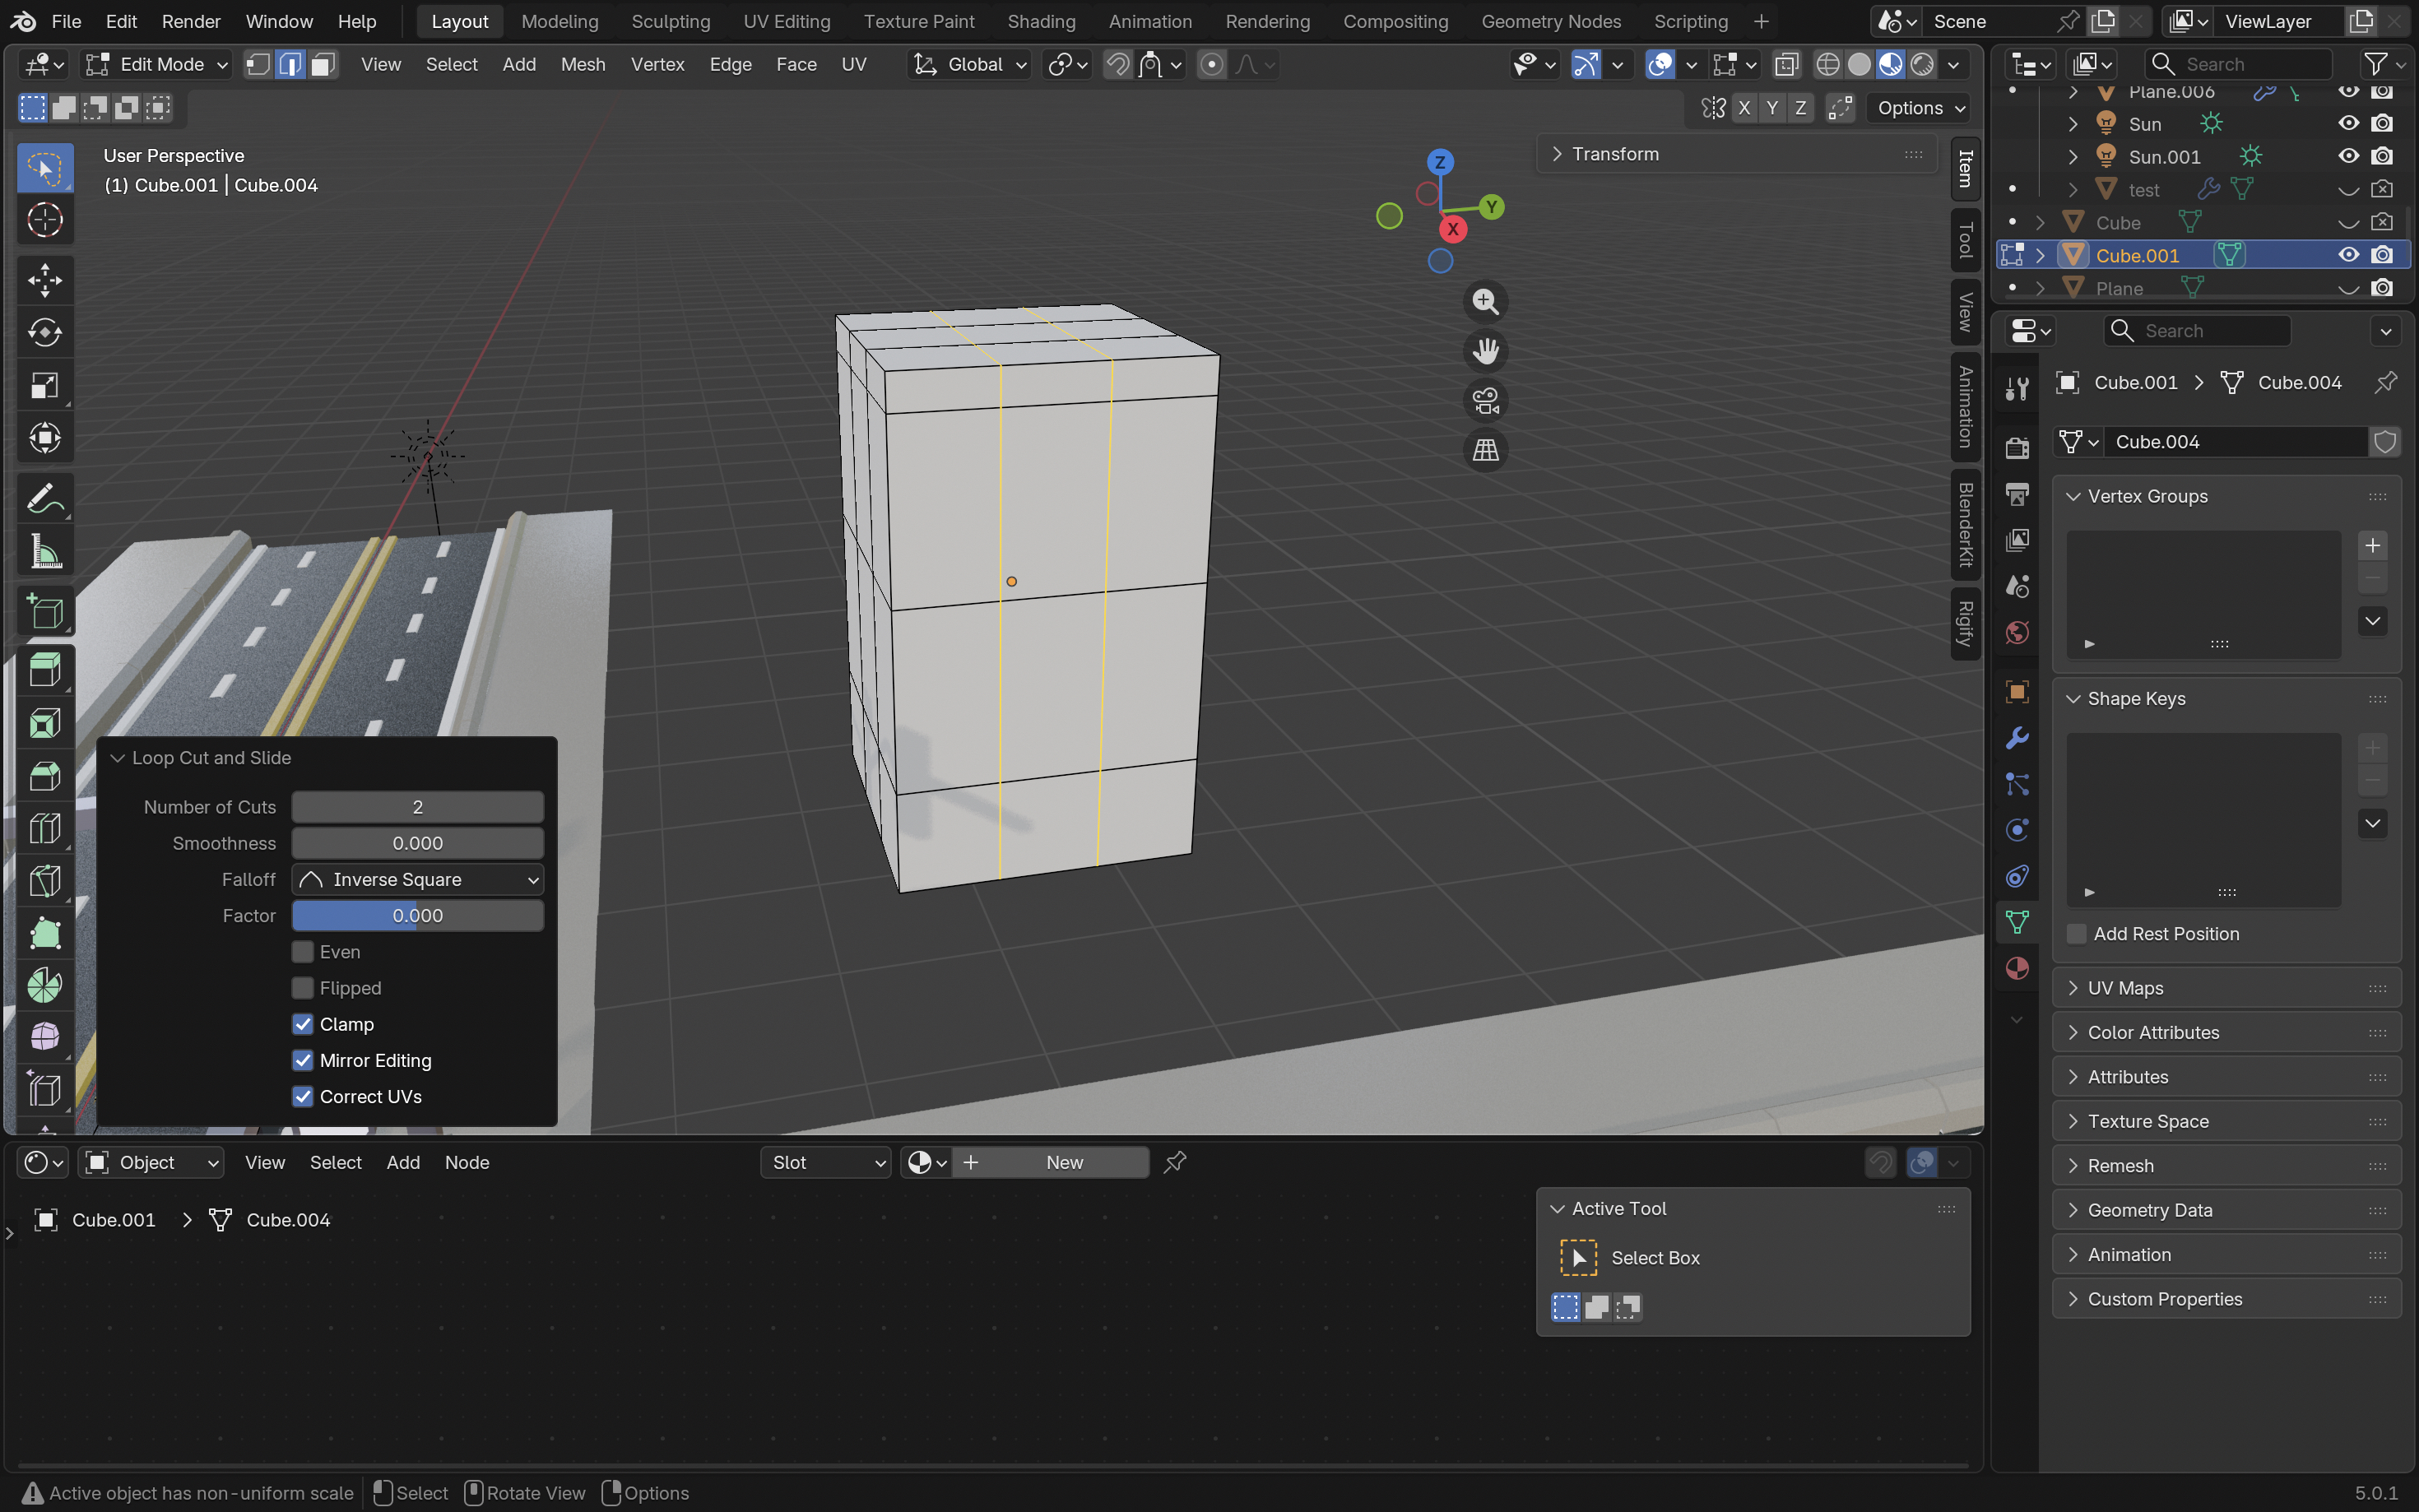
Task: Select the Annotate tool
Action: 45,498
